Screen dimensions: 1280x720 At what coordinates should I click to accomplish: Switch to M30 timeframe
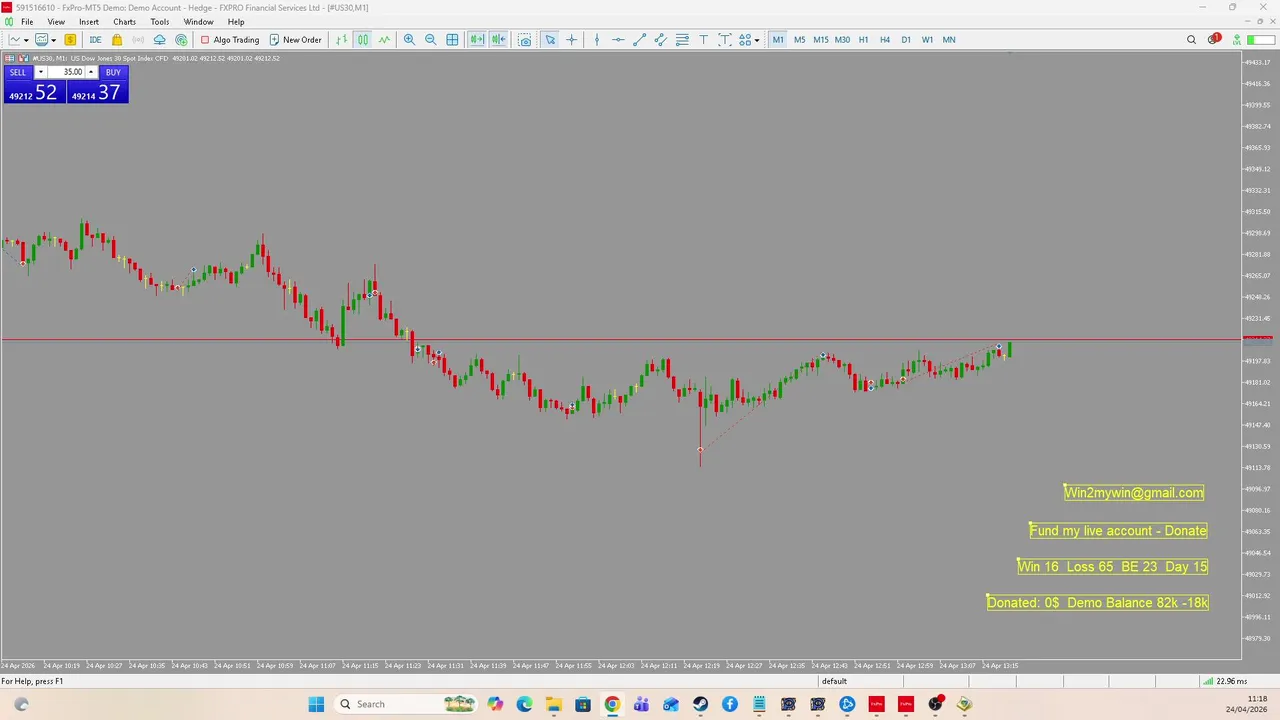coord(842,40)
